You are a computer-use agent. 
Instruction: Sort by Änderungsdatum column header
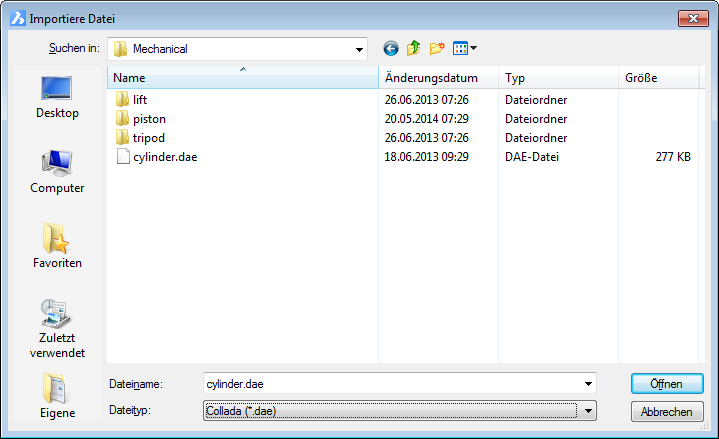click(438, 78)
